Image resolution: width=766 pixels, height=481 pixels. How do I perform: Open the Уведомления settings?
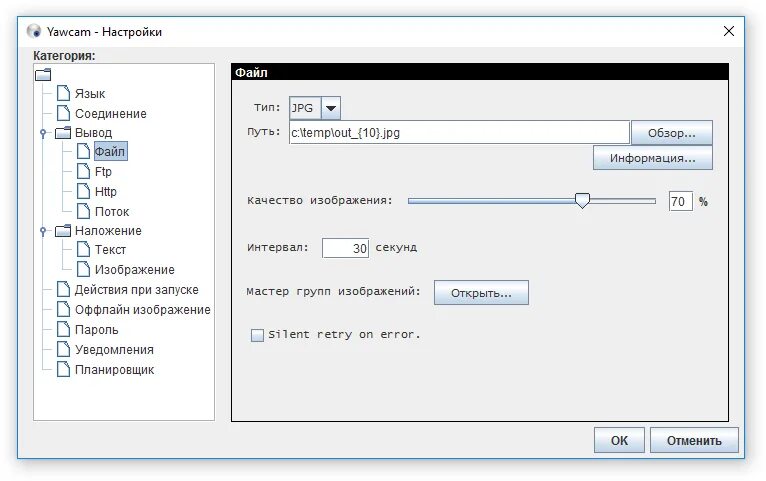[114, 350]
